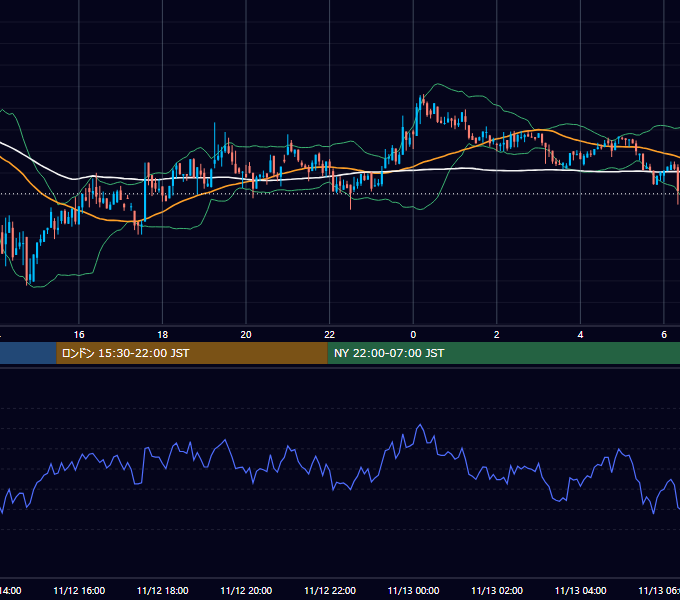Viewport: 680px width, 600px height.
Task: Click the 0 hour label on chart axis
Action: [x=413, y=335]
